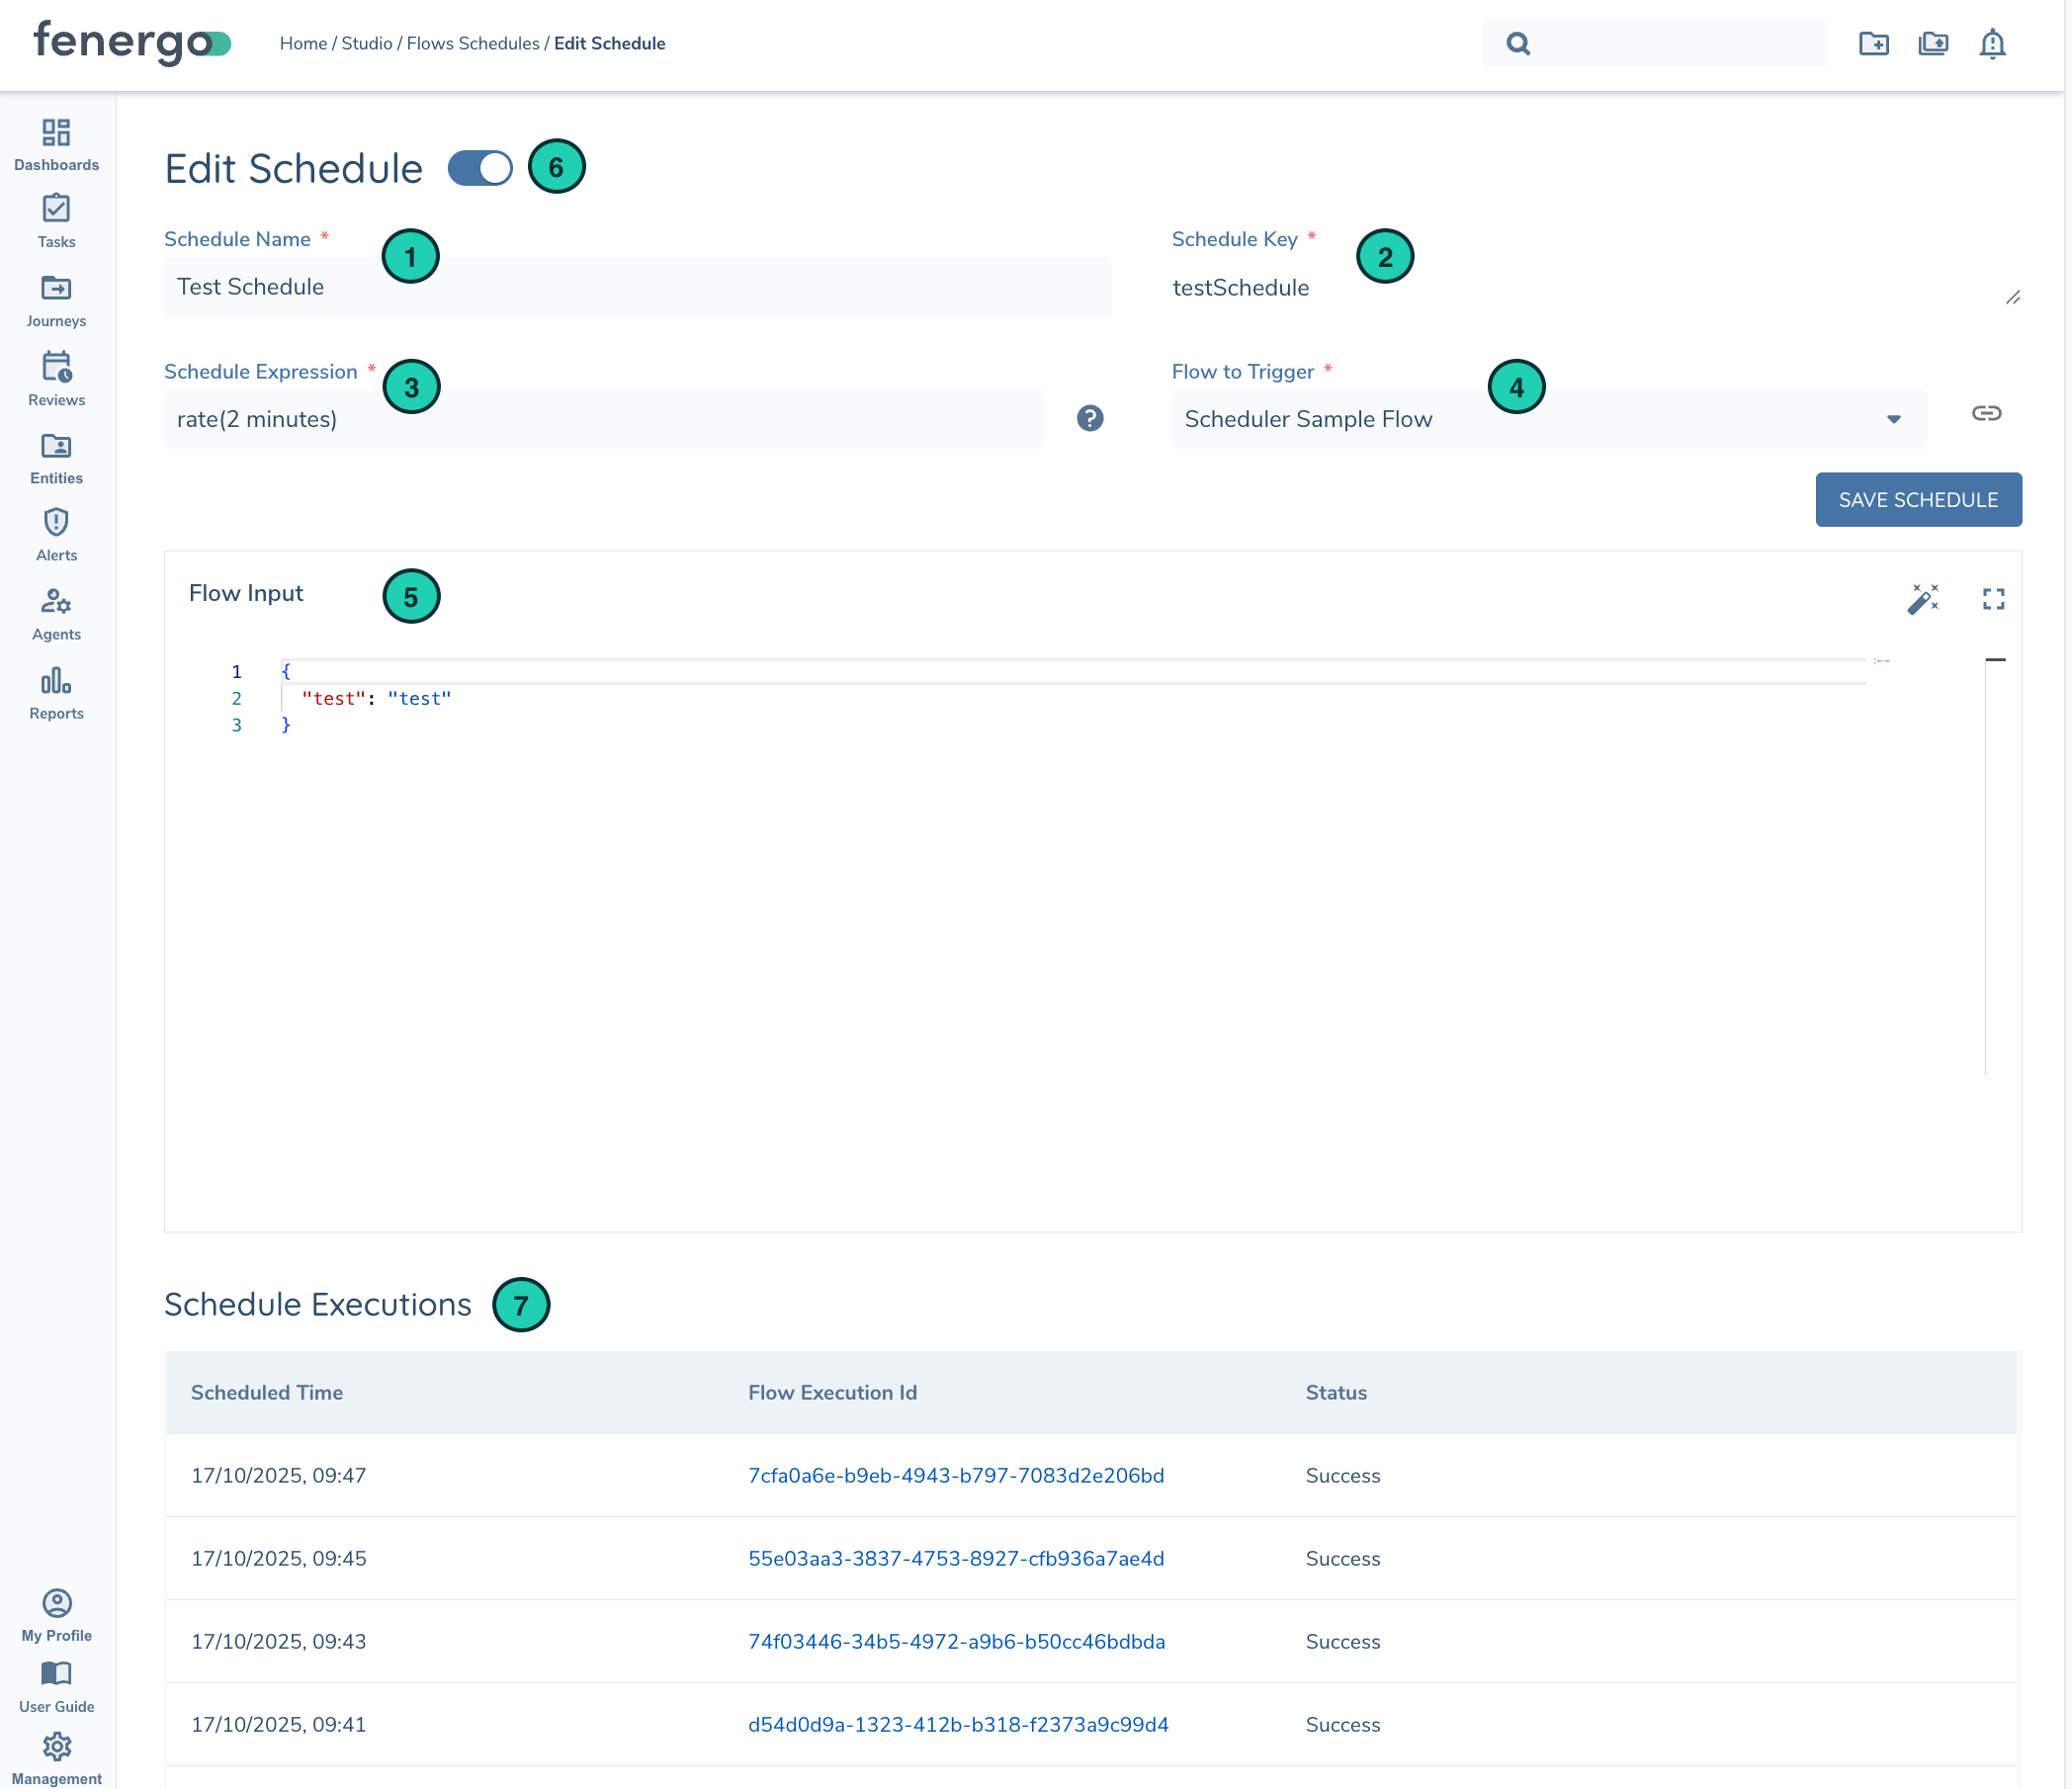The width and height of the screenshot is (2072, 1789).
Task: Click the new folder plus icon
Action: pos(1873,44)
